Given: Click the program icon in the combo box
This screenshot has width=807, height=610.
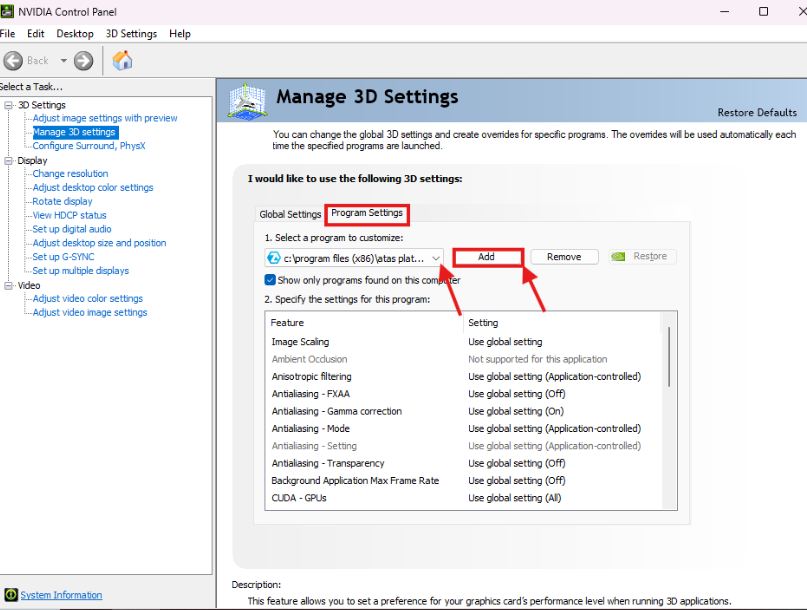Looking at the screenshot, I should (x=274, y=258).
